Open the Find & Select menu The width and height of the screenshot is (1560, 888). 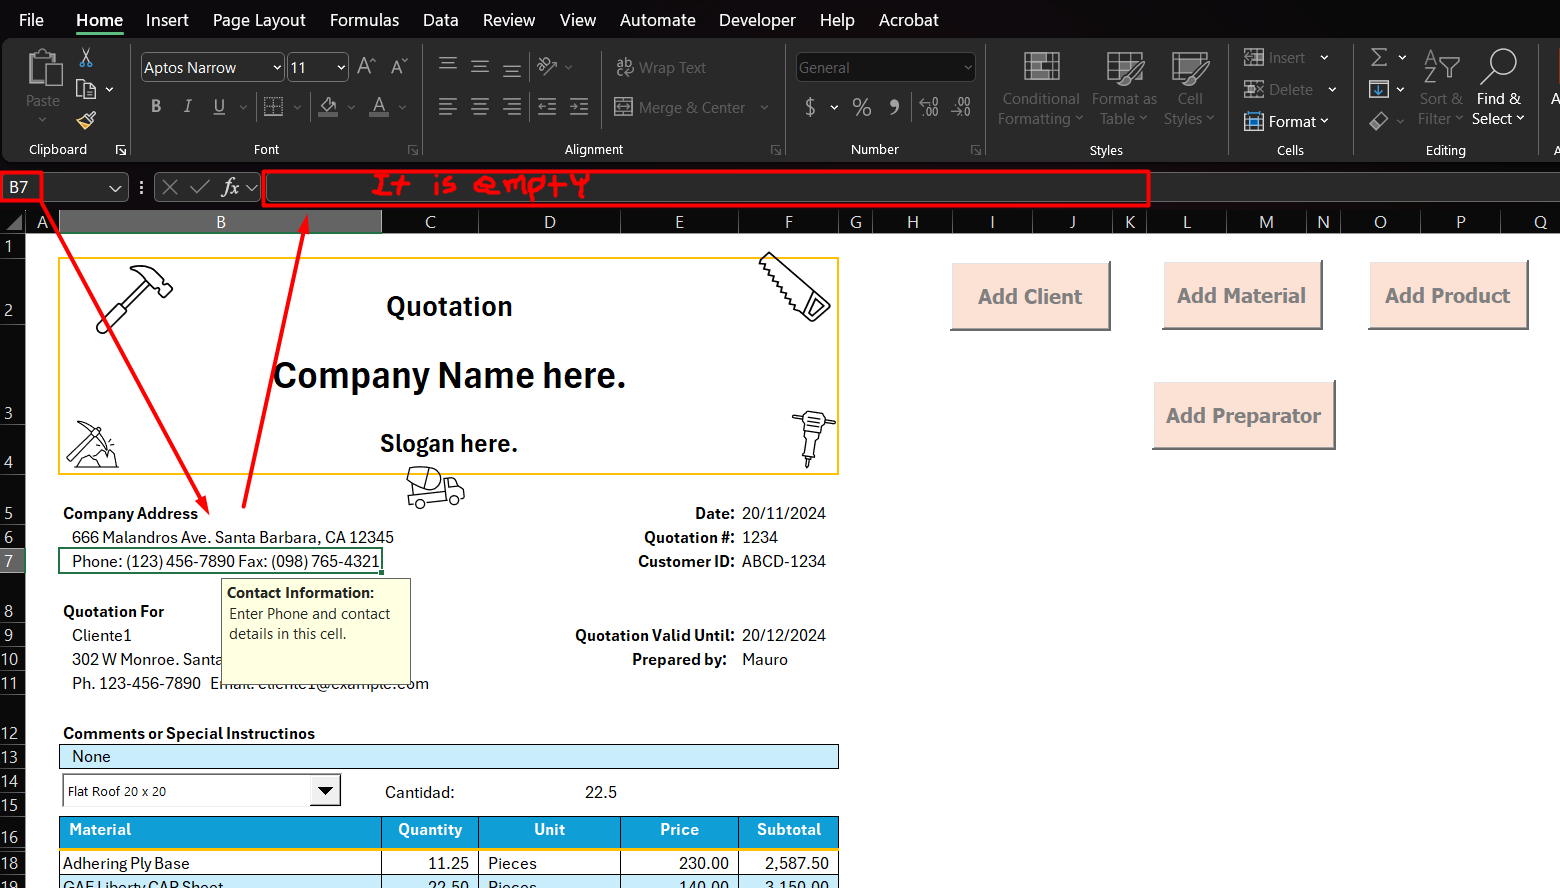pyautogui.click(x=1498, y=89)
